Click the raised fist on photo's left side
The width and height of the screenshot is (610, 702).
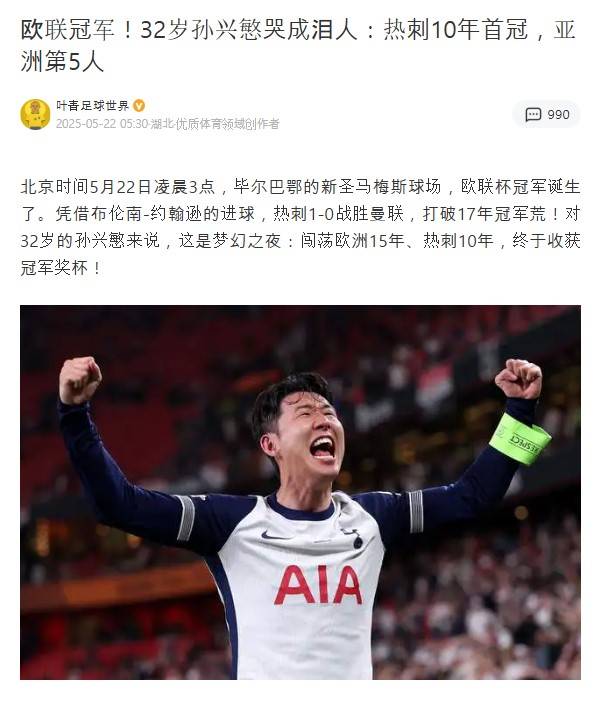(x=81, y=380)
